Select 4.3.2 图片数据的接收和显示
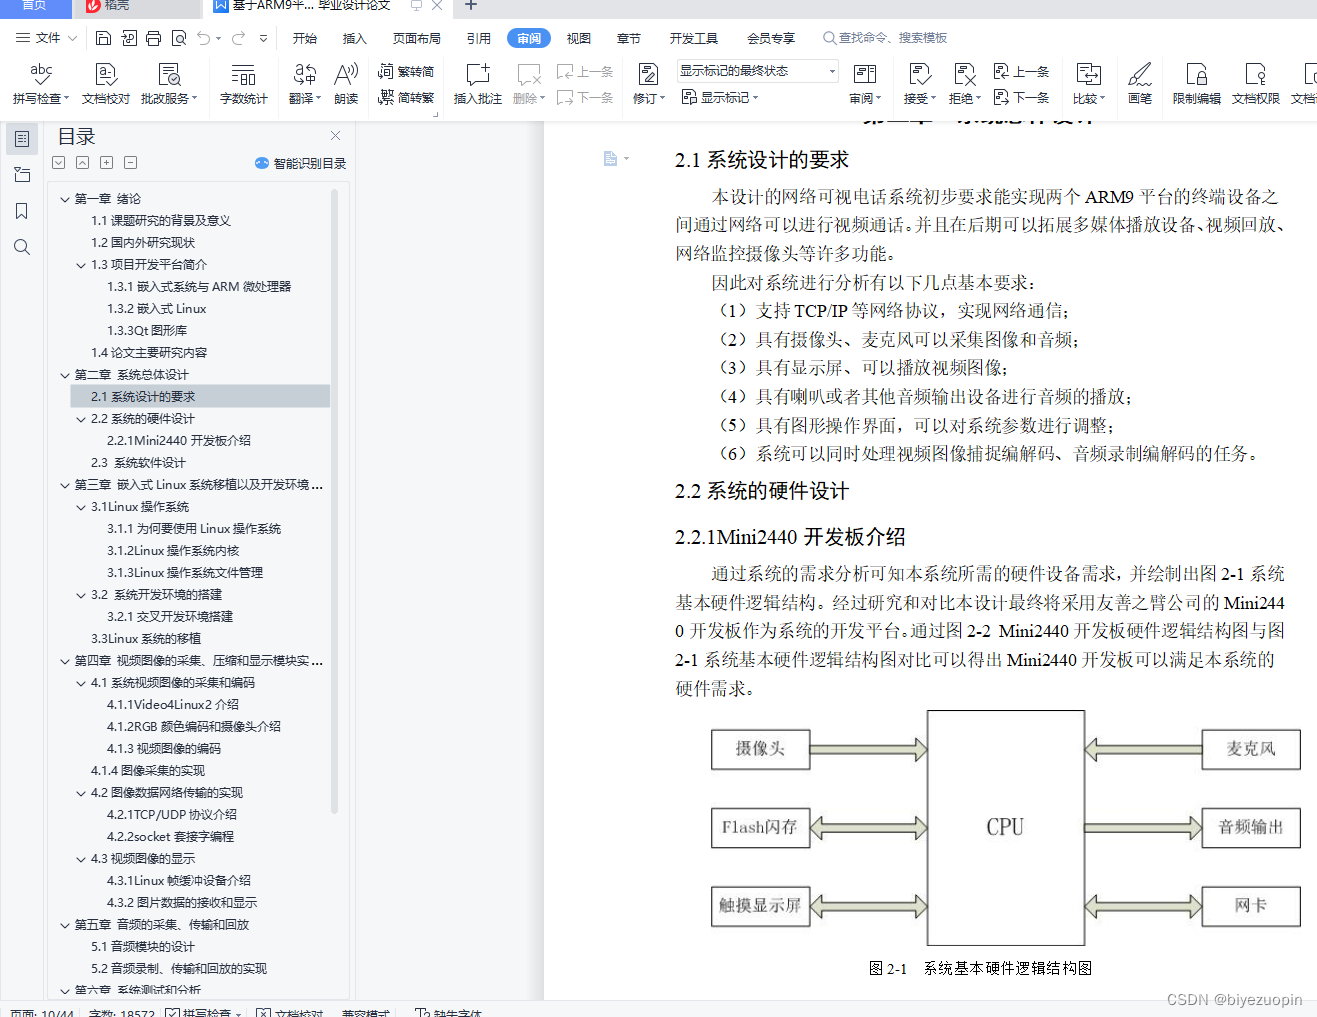 tap(182, 903)
